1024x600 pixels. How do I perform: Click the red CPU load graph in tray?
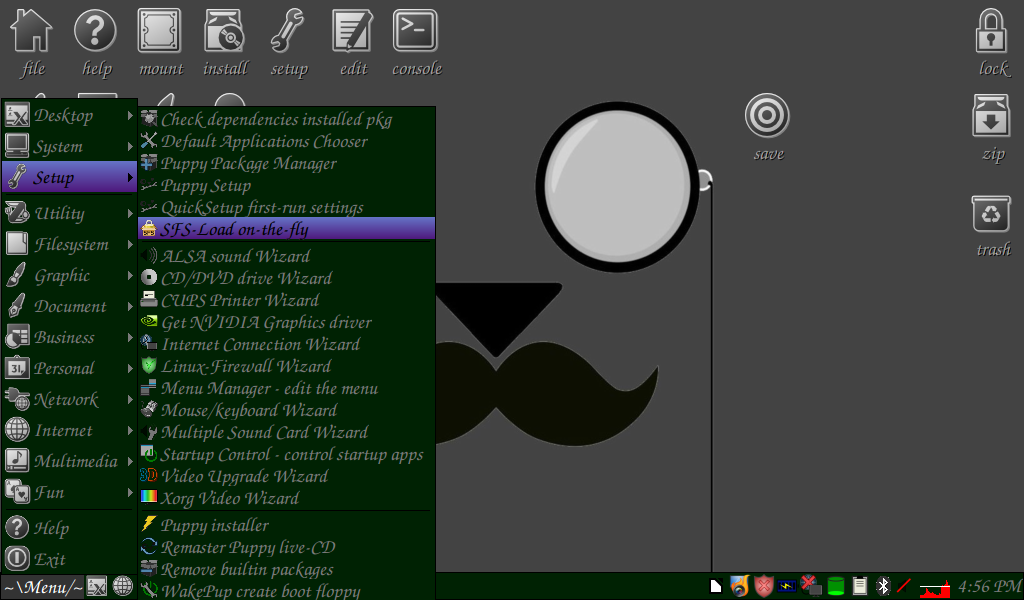pos(935,588)
